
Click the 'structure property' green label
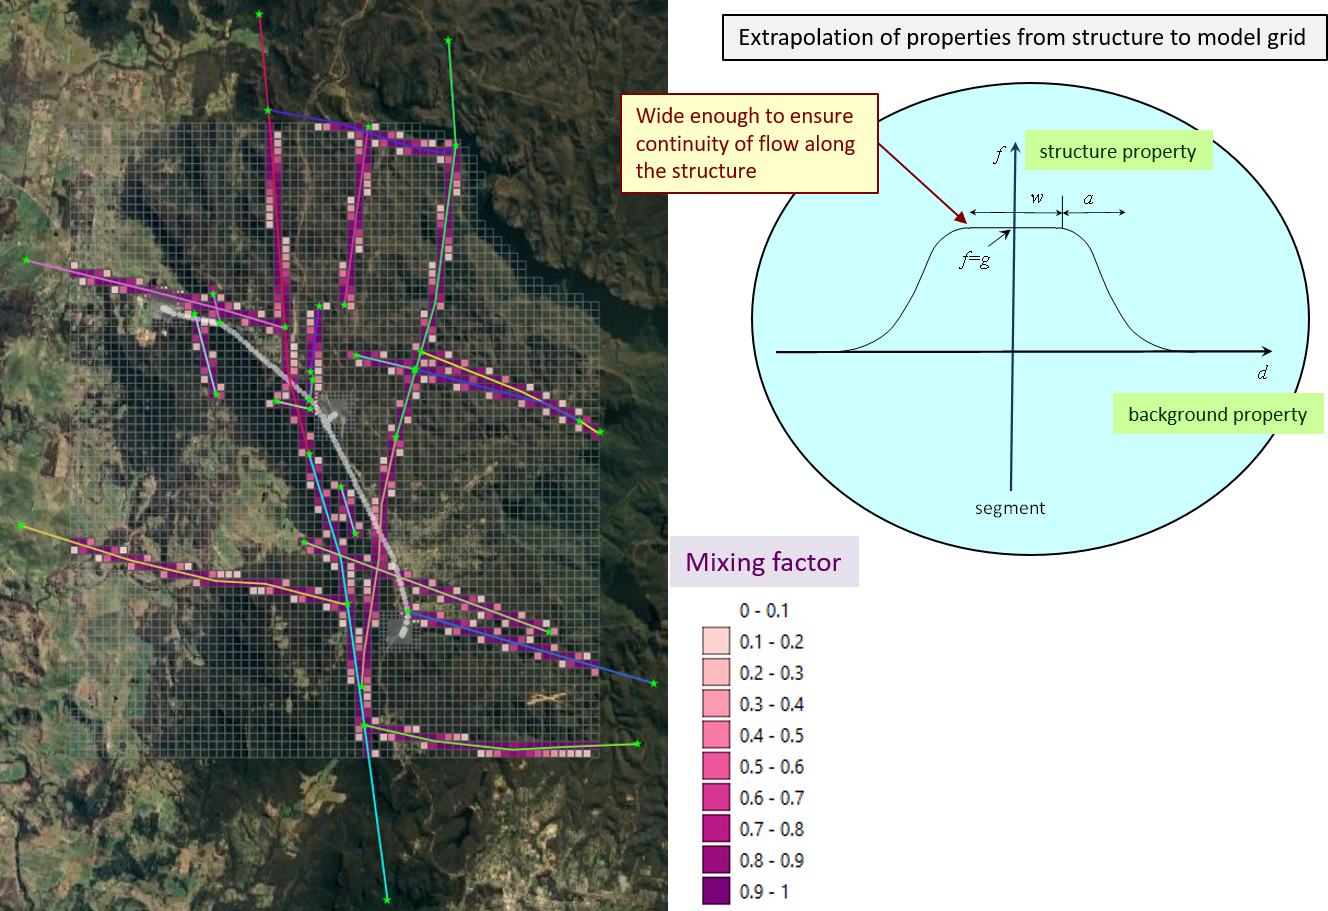pyautogui.click(x=1117, y=151)
